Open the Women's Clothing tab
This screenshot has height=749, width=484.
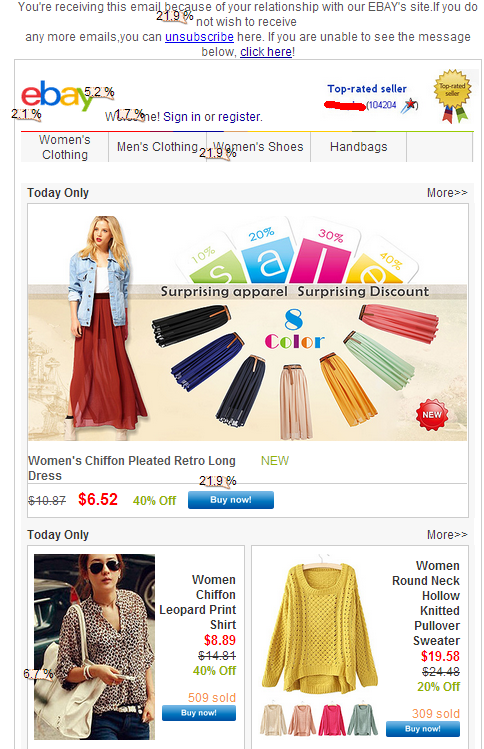click(65, 147)
